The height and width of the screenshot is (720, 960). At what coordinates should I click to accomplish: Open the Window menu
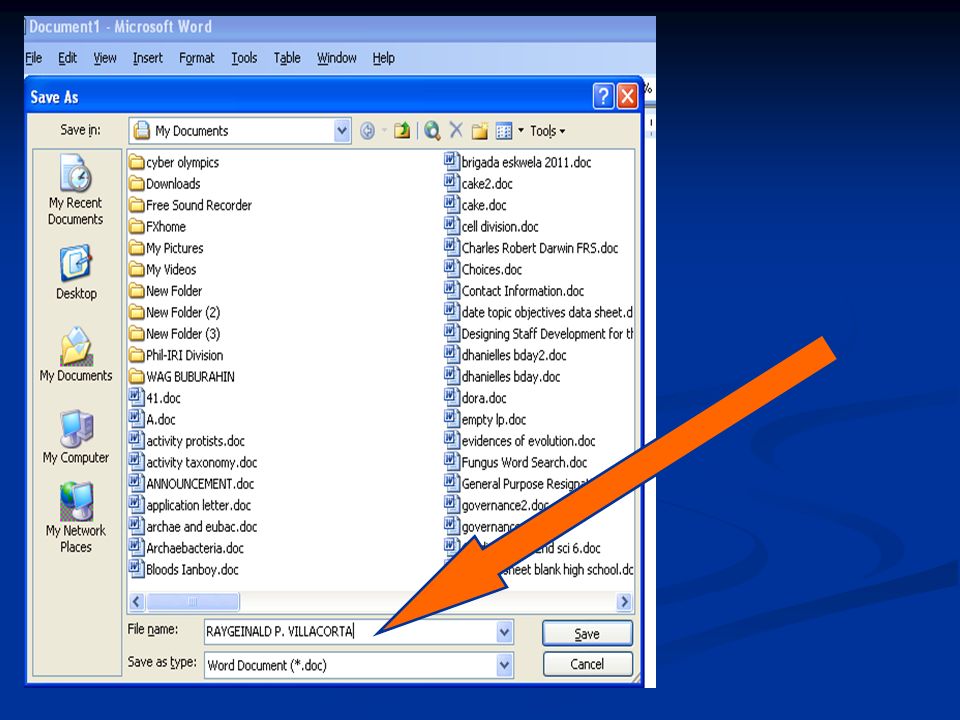coord(337,58)
